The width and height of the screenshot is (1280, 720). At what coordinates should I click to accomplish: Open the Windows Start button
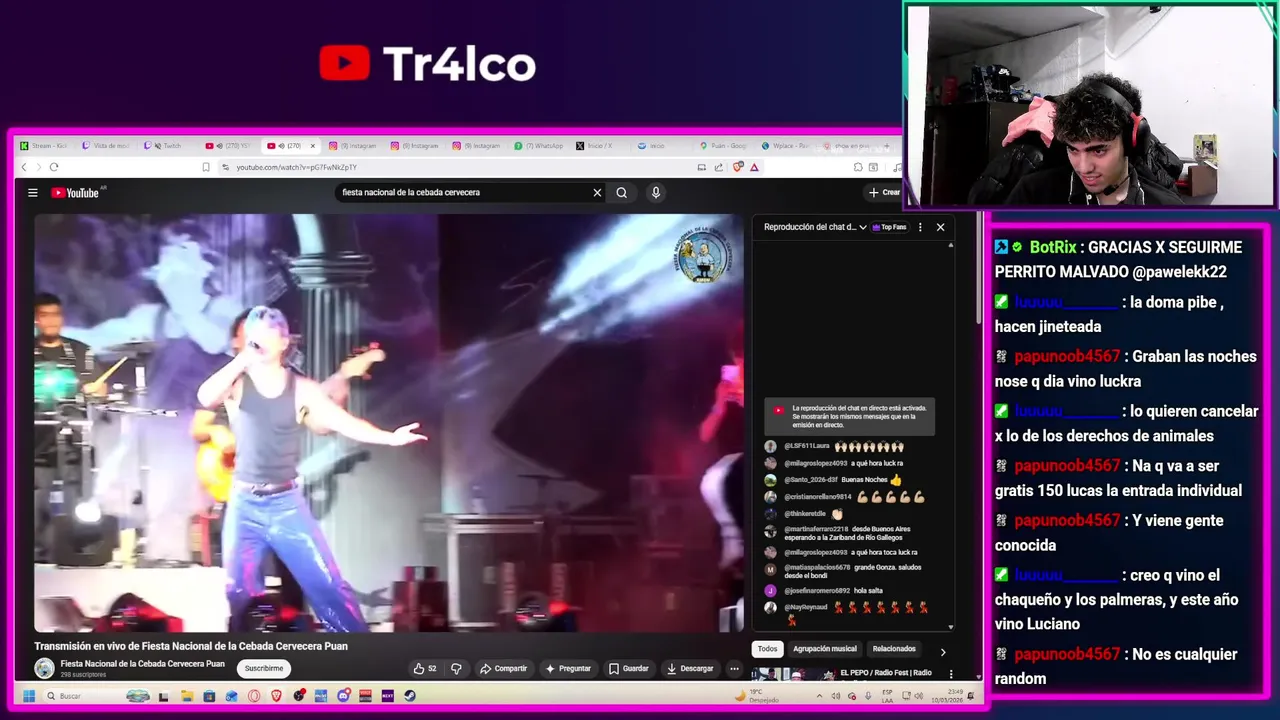29,696
